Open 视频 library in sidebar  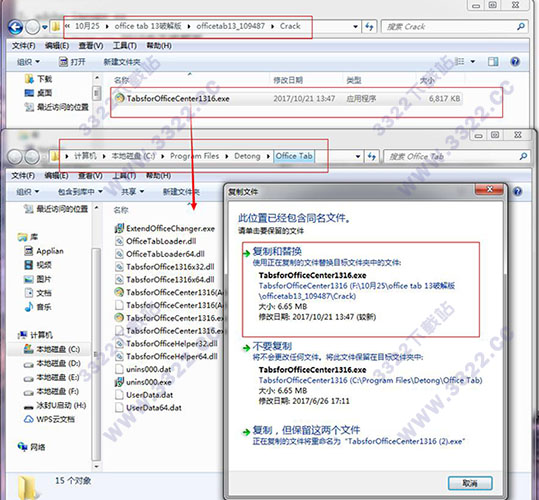pyautogui.click(x=38, y=265)
